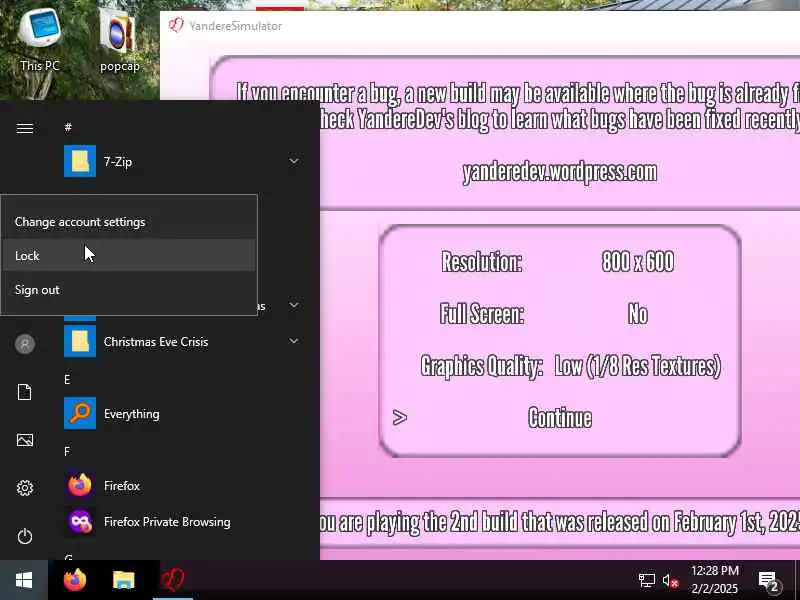Viewport: 800px width, 600px height.
Task: Click the Continue button in launcher
Action: 560,418
